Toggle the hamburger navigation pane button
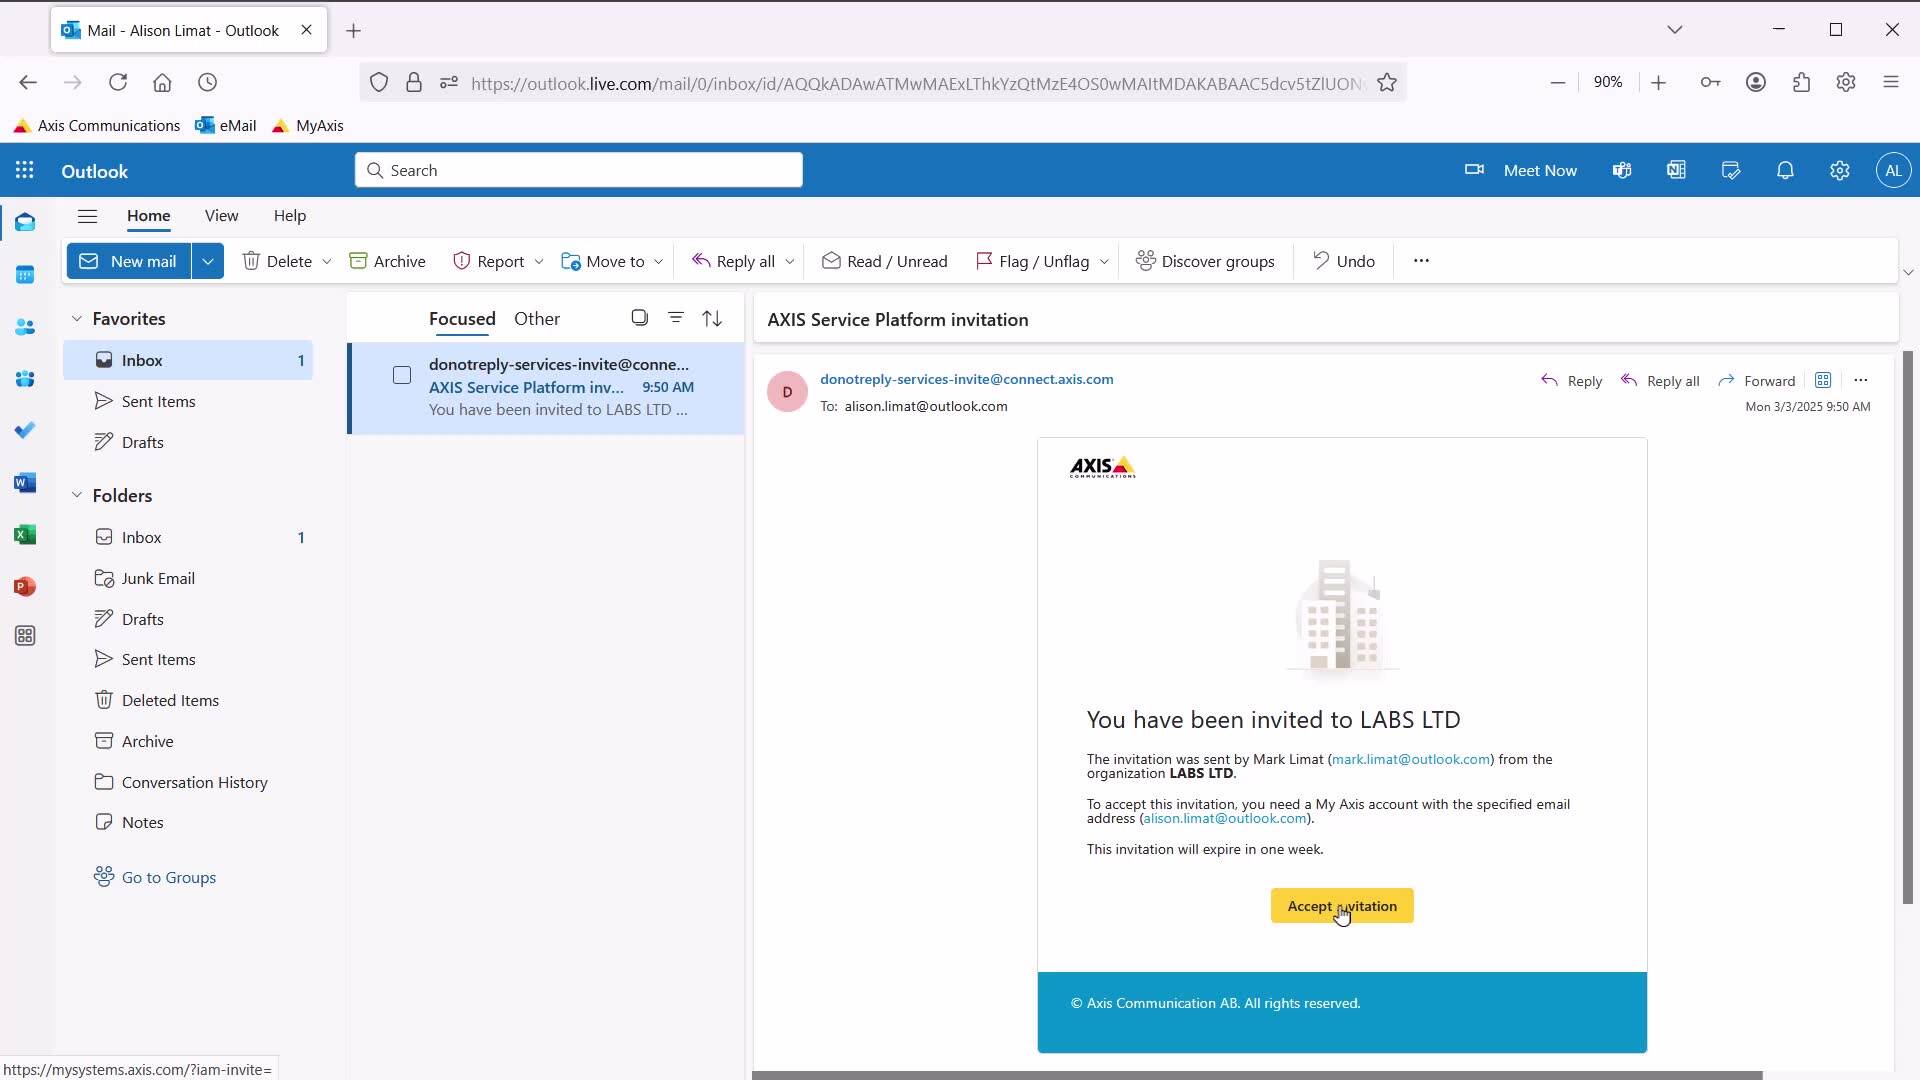The height and width of the screenshot is (1080, 1920). (x=88, y=216)
